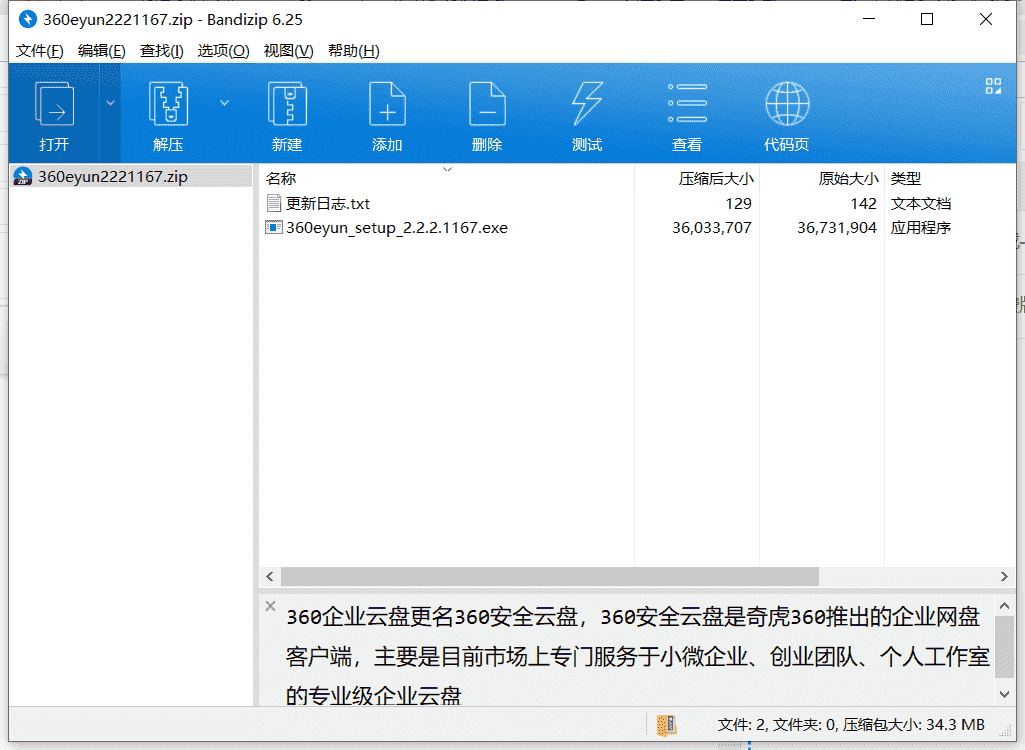1025x750 pixels.
Task: Click the text document icon of 更新日志.txt
Action: pyautogui.click(x=274, y=203)
